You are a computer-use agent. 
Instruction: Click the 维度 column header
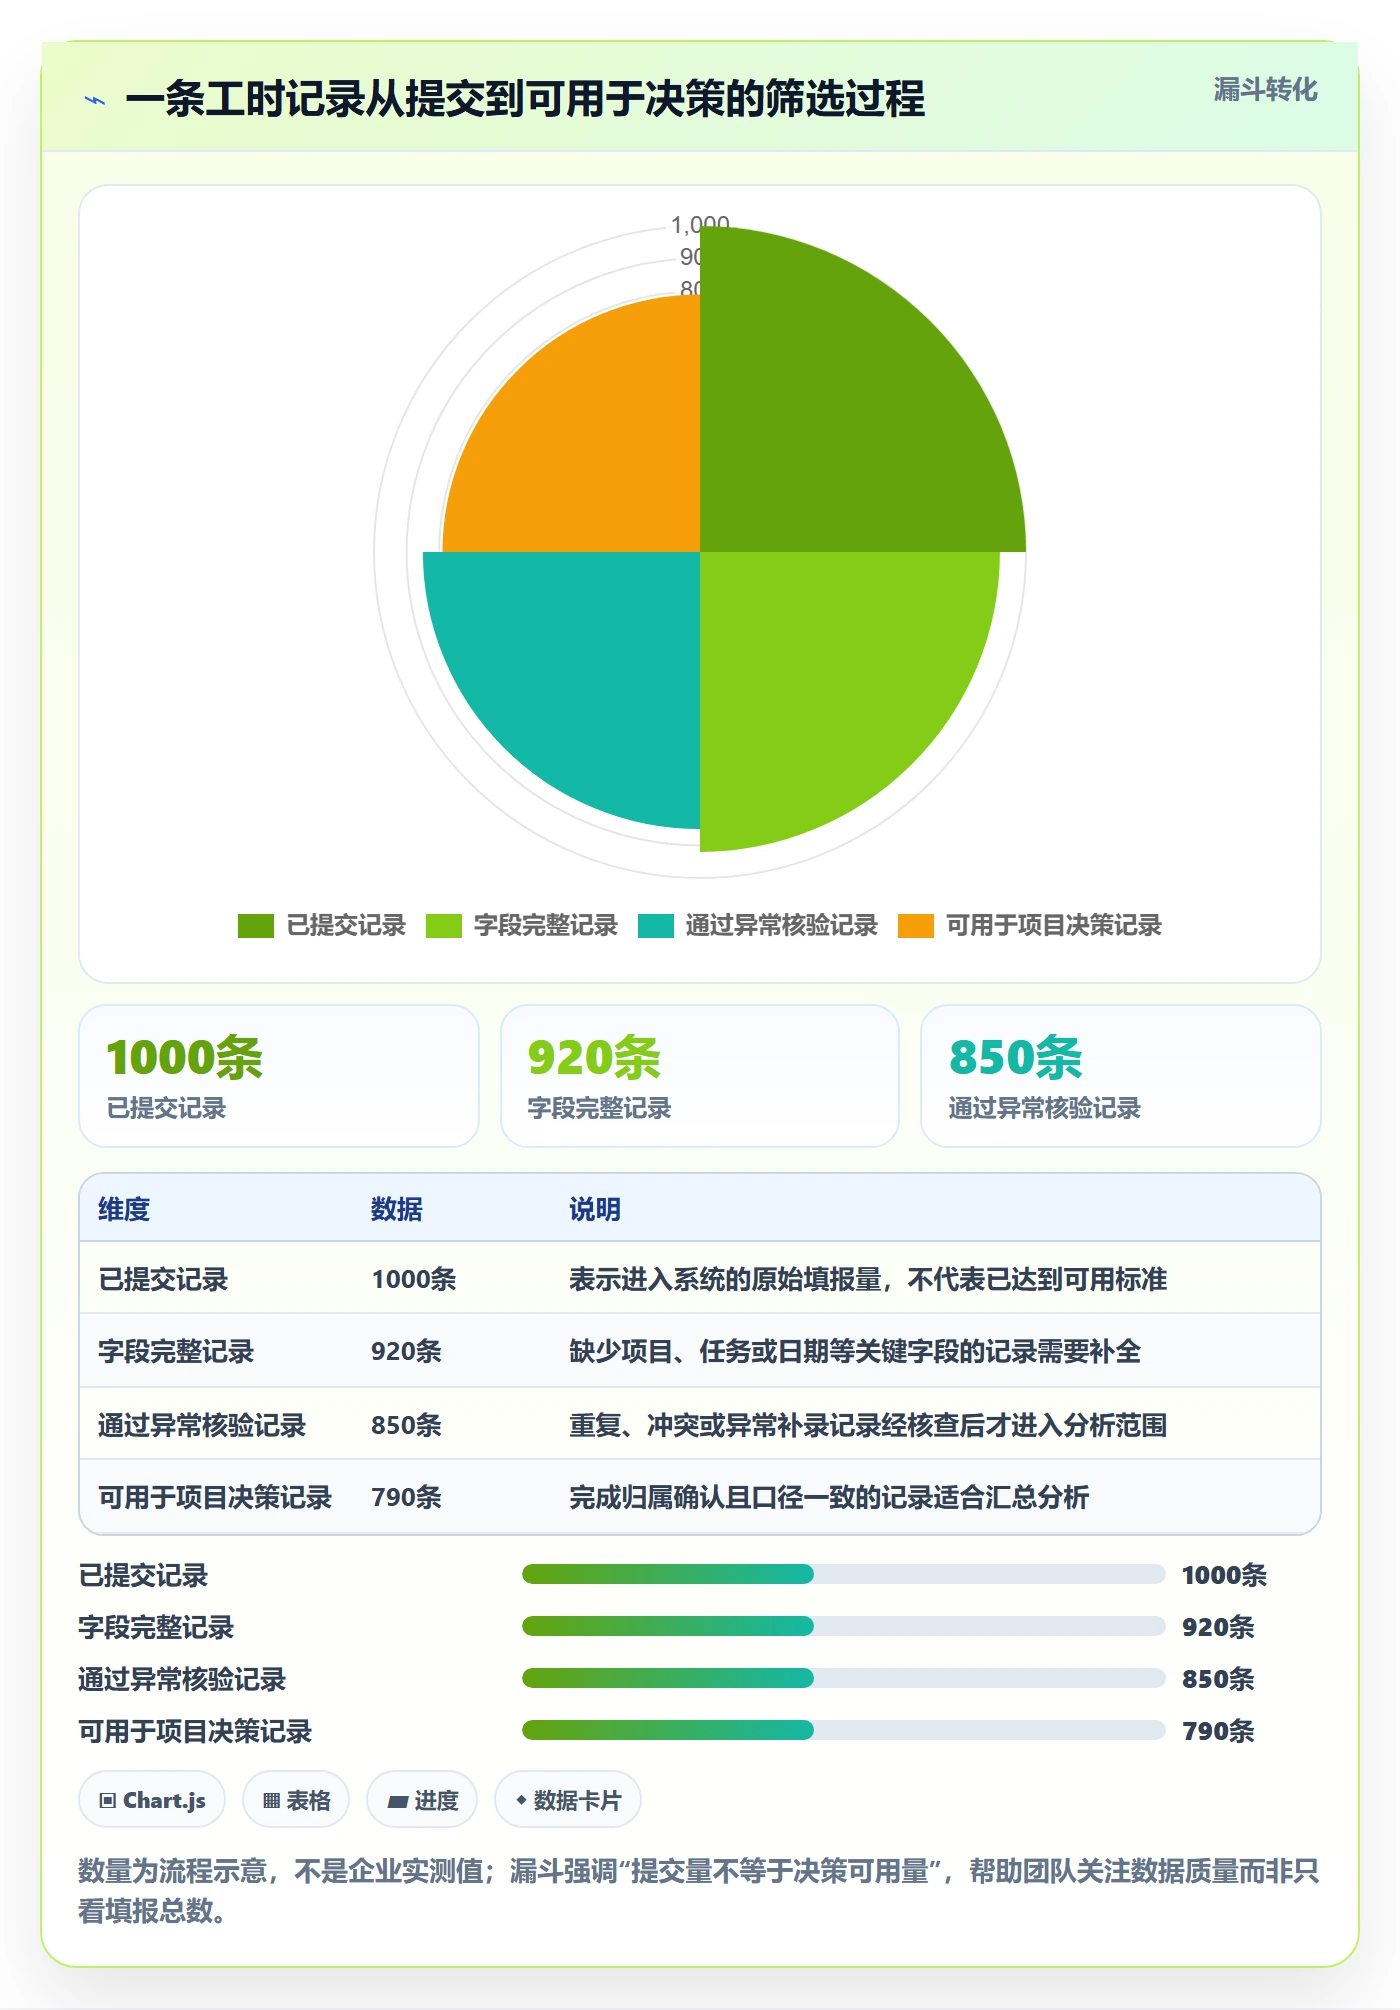[124, 1209]
